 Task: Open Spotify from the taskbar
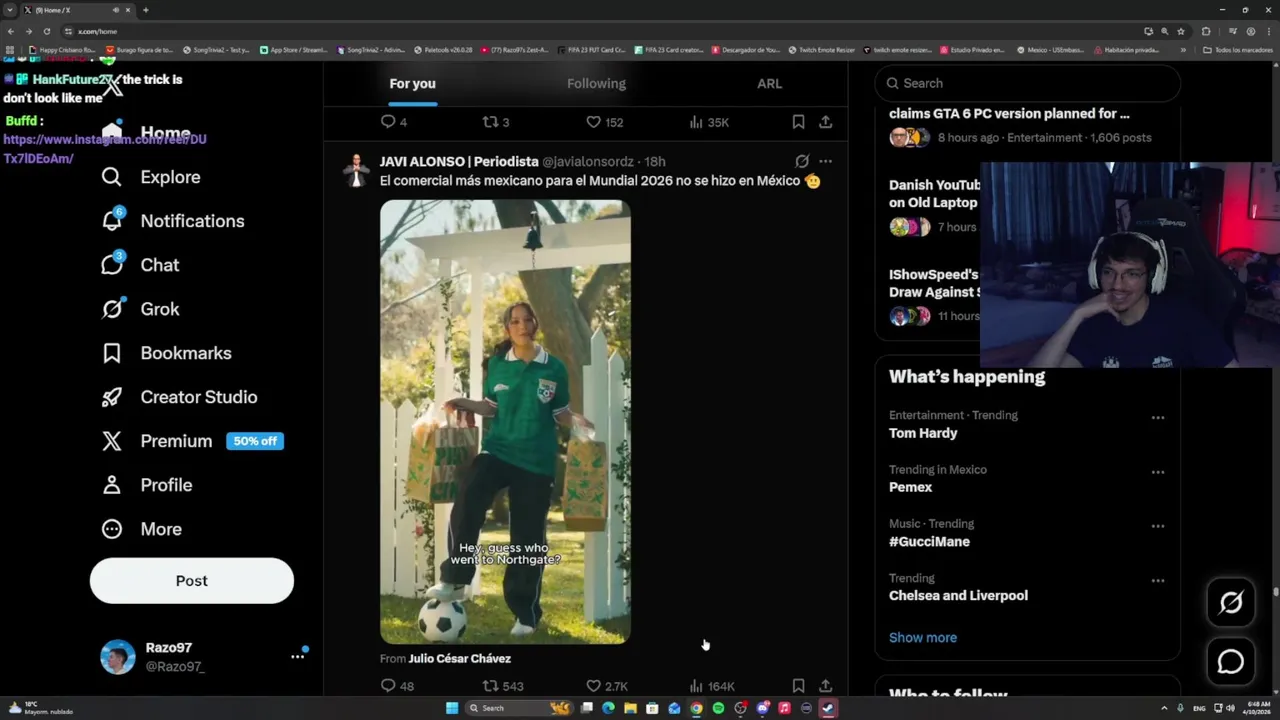718,708
